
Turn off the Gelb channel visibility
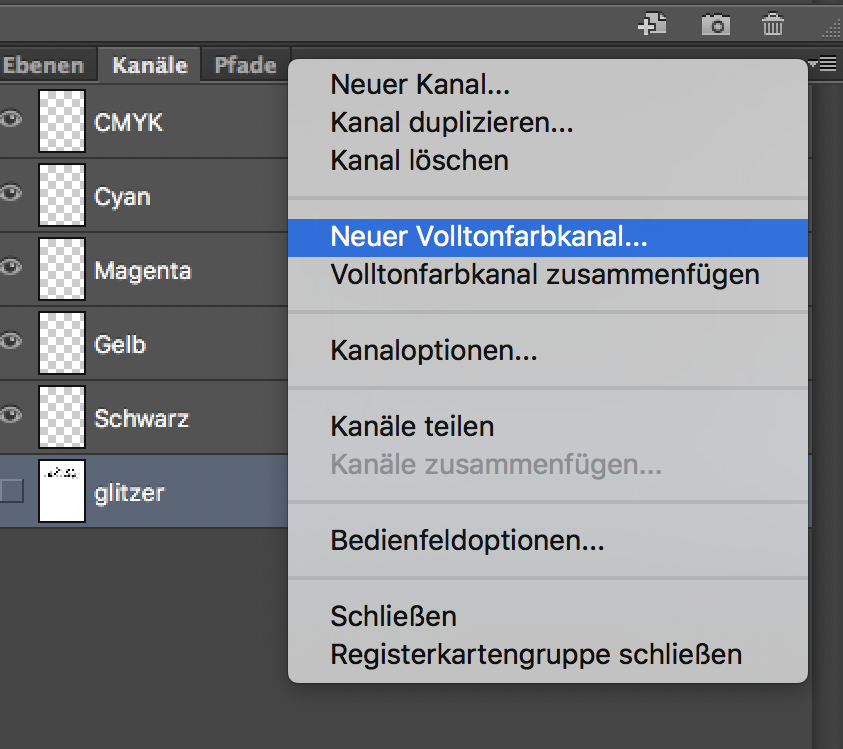click(12, 342)
